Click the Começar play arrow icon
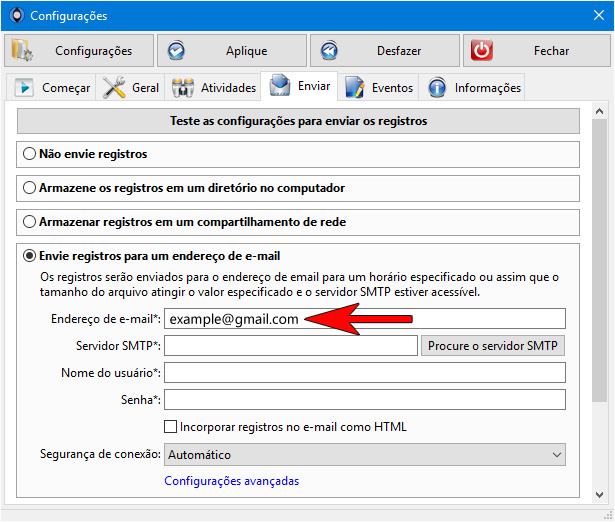 [24, 87]
